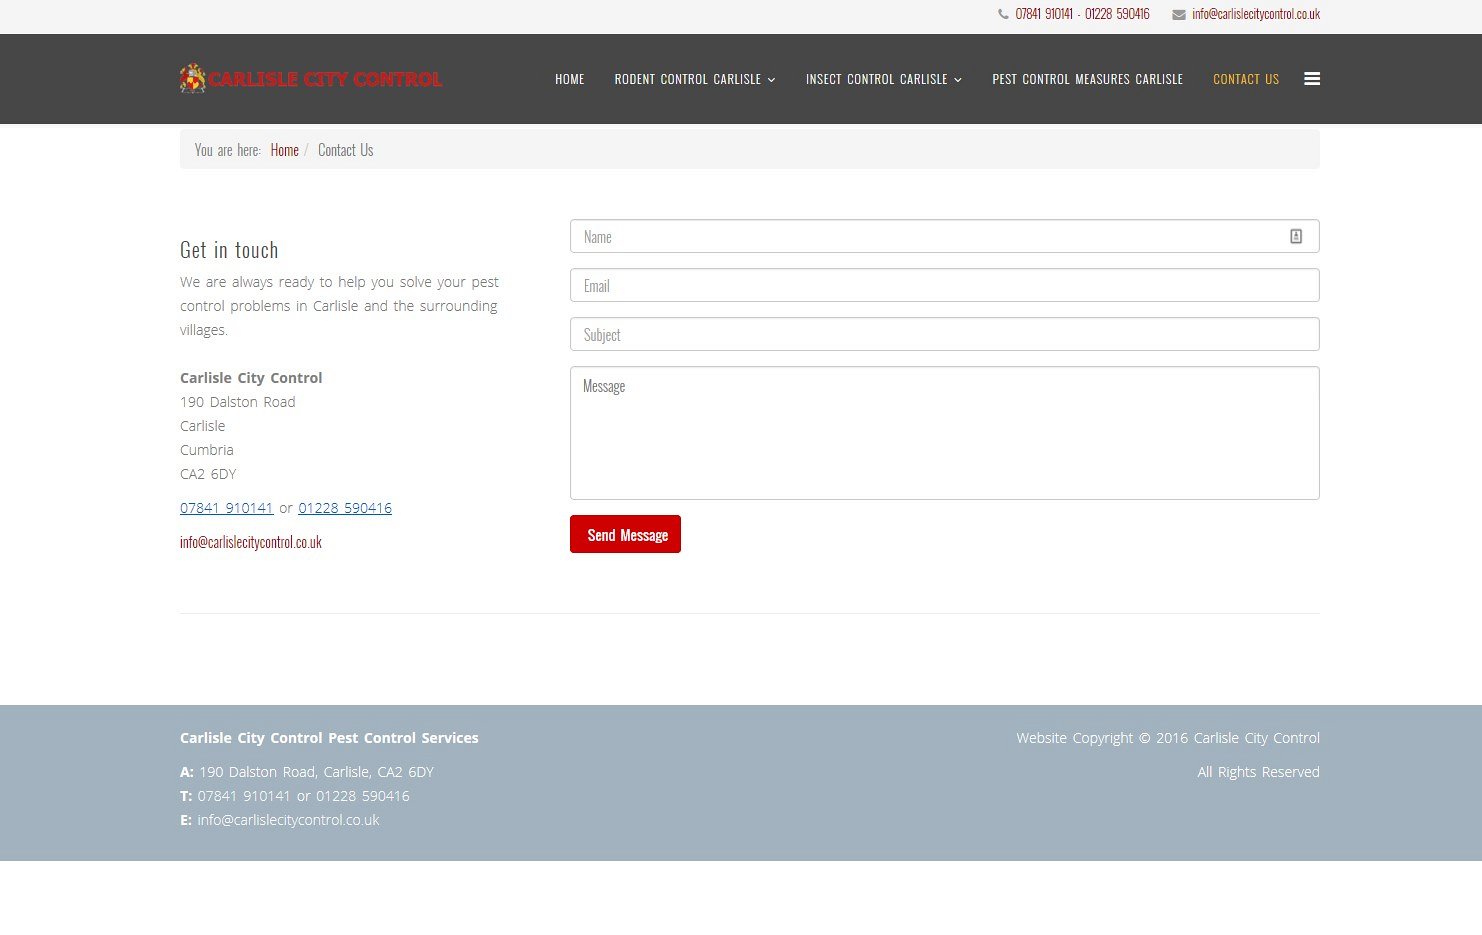Image resolution: width=1482 pixels, height=935 pixels.
Task: Select Contact Us in navigation bar
Action: [x=1245, y=79]
